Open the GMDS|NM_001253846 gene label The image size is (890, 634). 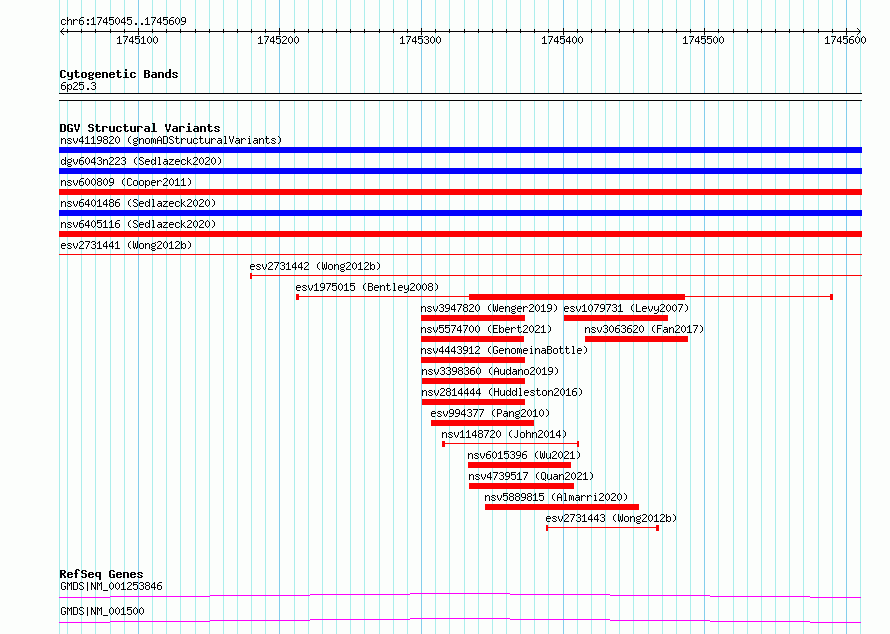(x=111, y=586)
